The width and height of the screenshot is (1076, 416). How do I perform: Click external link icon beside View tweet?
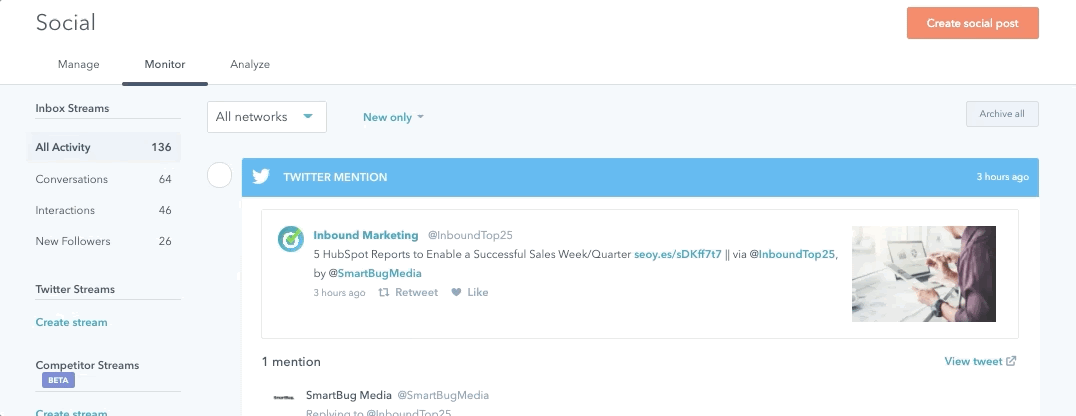coord(1011,361)
